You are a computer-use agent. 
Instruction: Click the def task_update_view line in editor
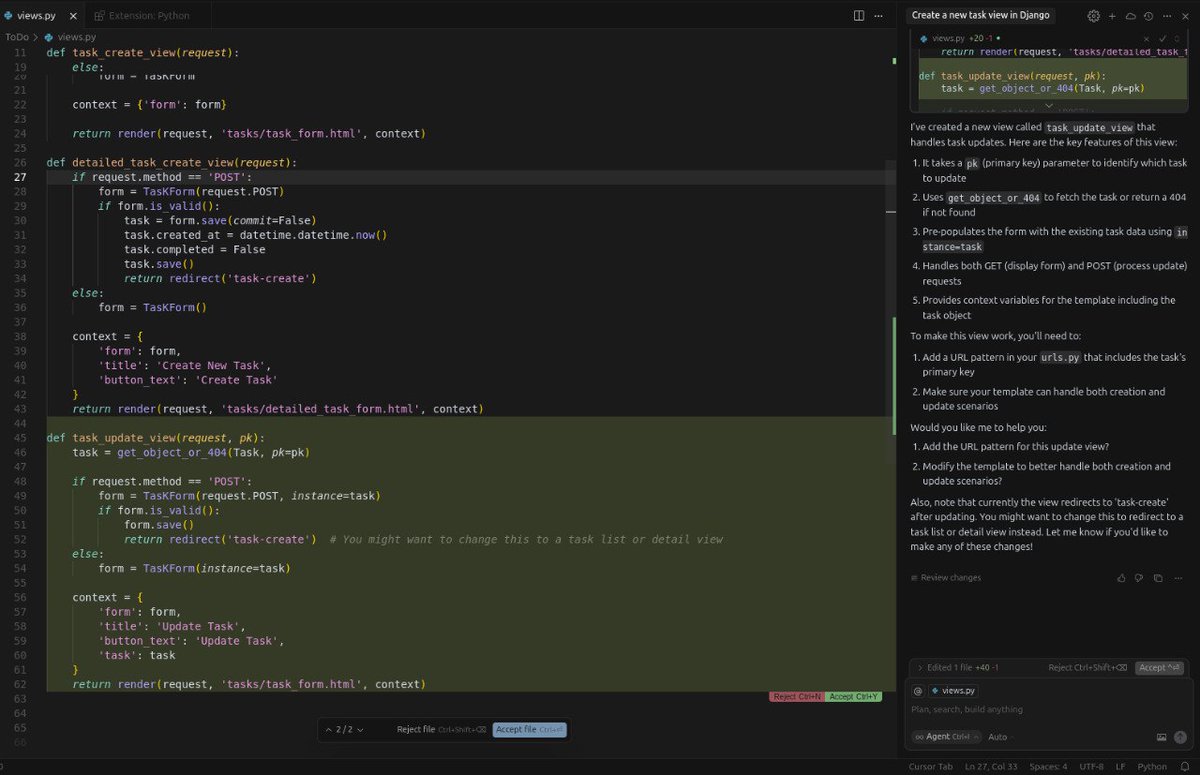point(155,438)
